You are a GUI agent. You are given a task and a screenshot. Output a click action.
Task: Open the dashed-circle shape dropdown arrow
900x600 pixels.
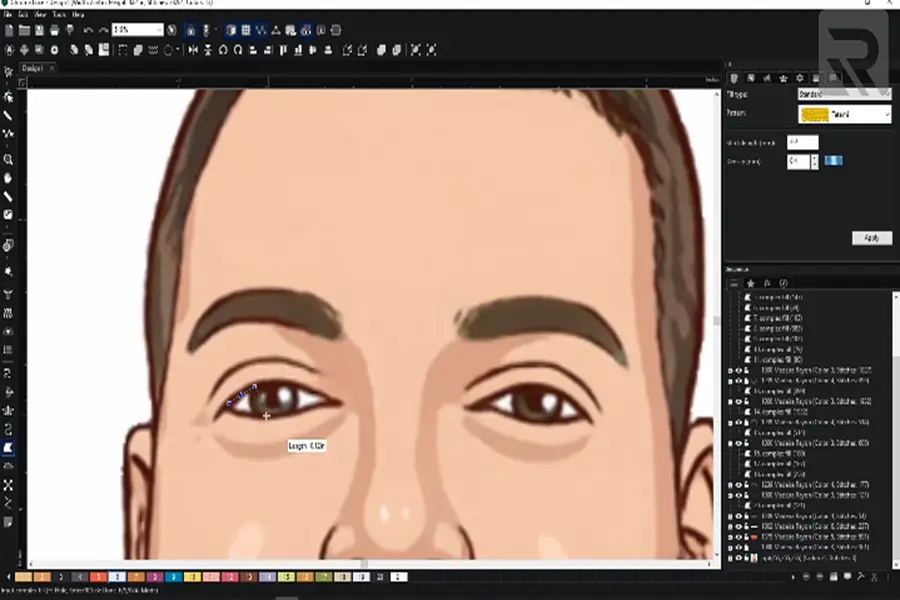pyautogui.click(x=177, y=51)
